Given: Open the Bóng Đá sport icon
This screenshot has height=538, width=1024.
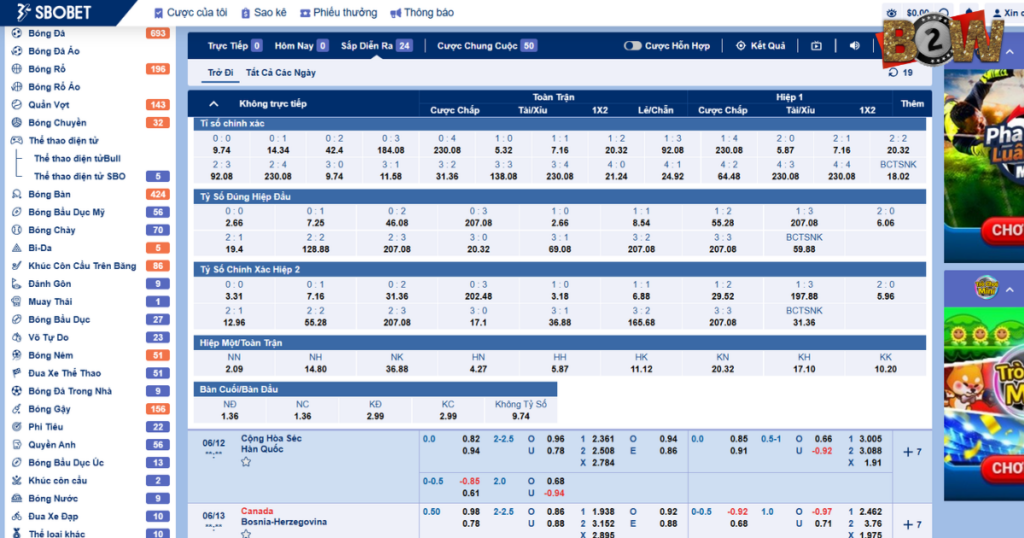Looking at the screenshot, I should click(17, 33).
